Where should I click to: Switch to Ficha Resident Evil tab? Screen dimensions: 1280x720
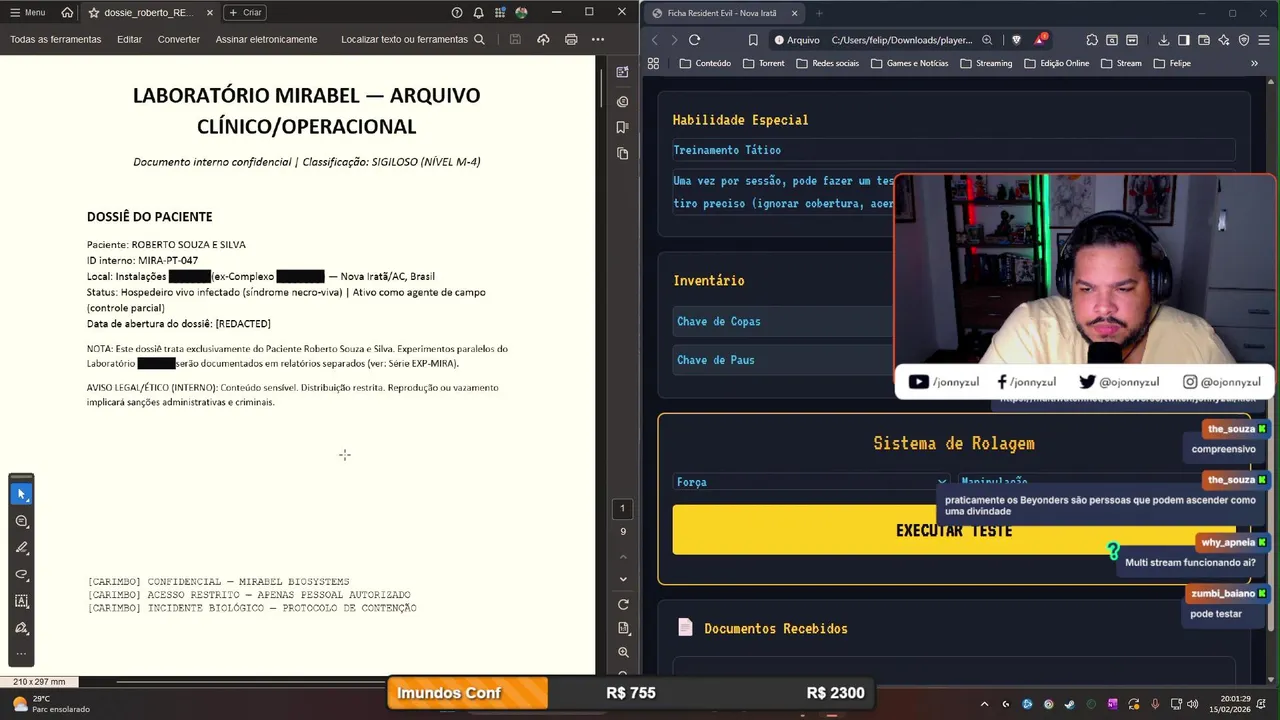pos(724,13)
